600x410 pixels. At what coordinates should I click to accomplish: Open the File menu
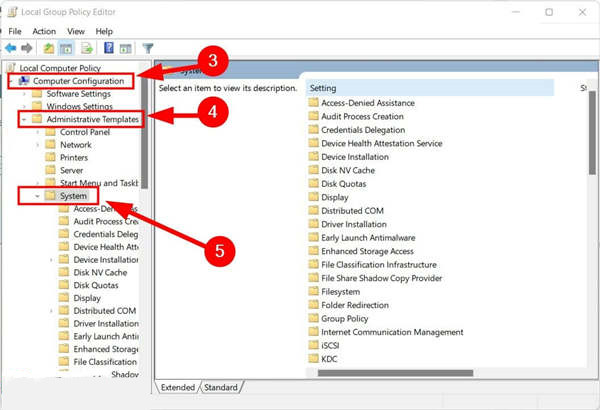click(15, 31)
